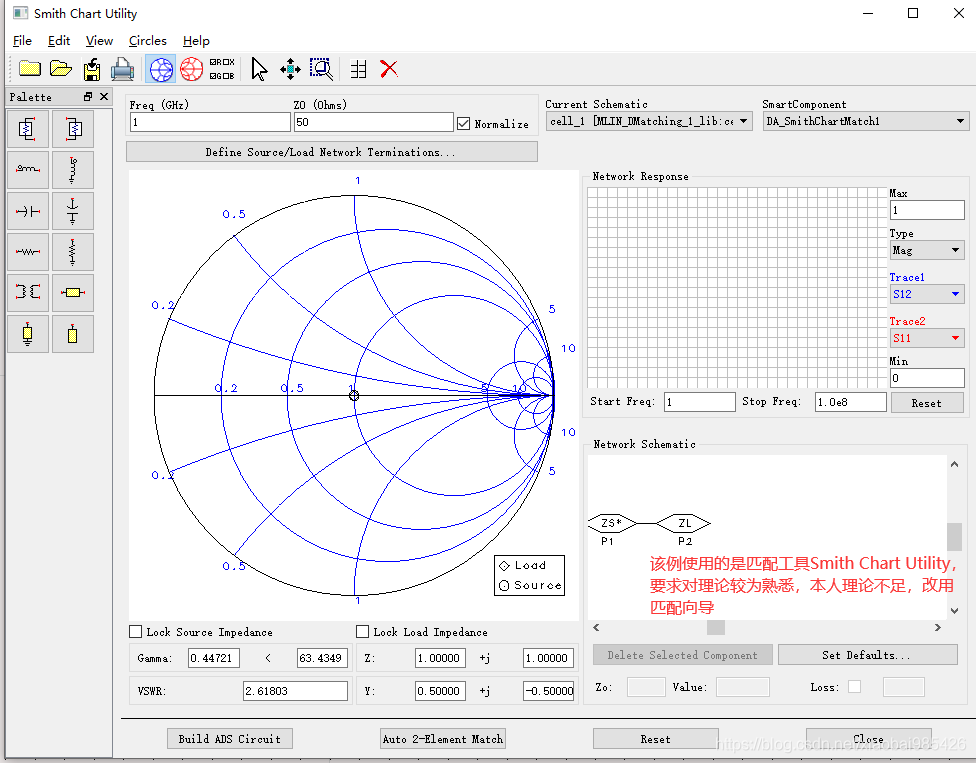Open the View menu
Image resolution: width=976 pixels, height=763 pixels.
click(x=99, y=40)
